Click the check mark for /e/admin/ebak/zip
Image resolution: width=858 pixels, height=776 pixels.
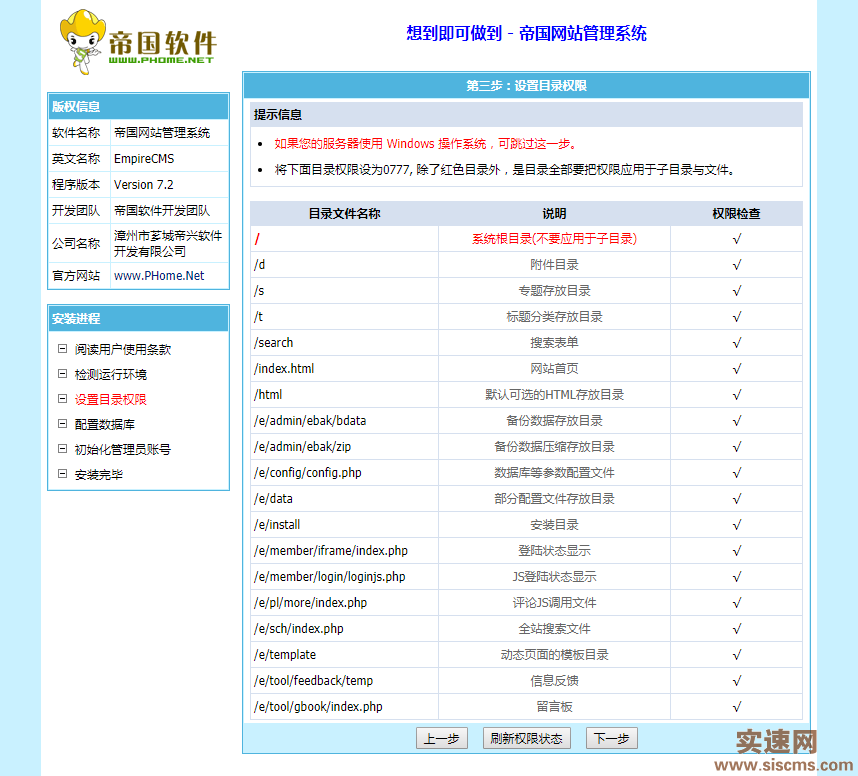[x=737, y=447]
